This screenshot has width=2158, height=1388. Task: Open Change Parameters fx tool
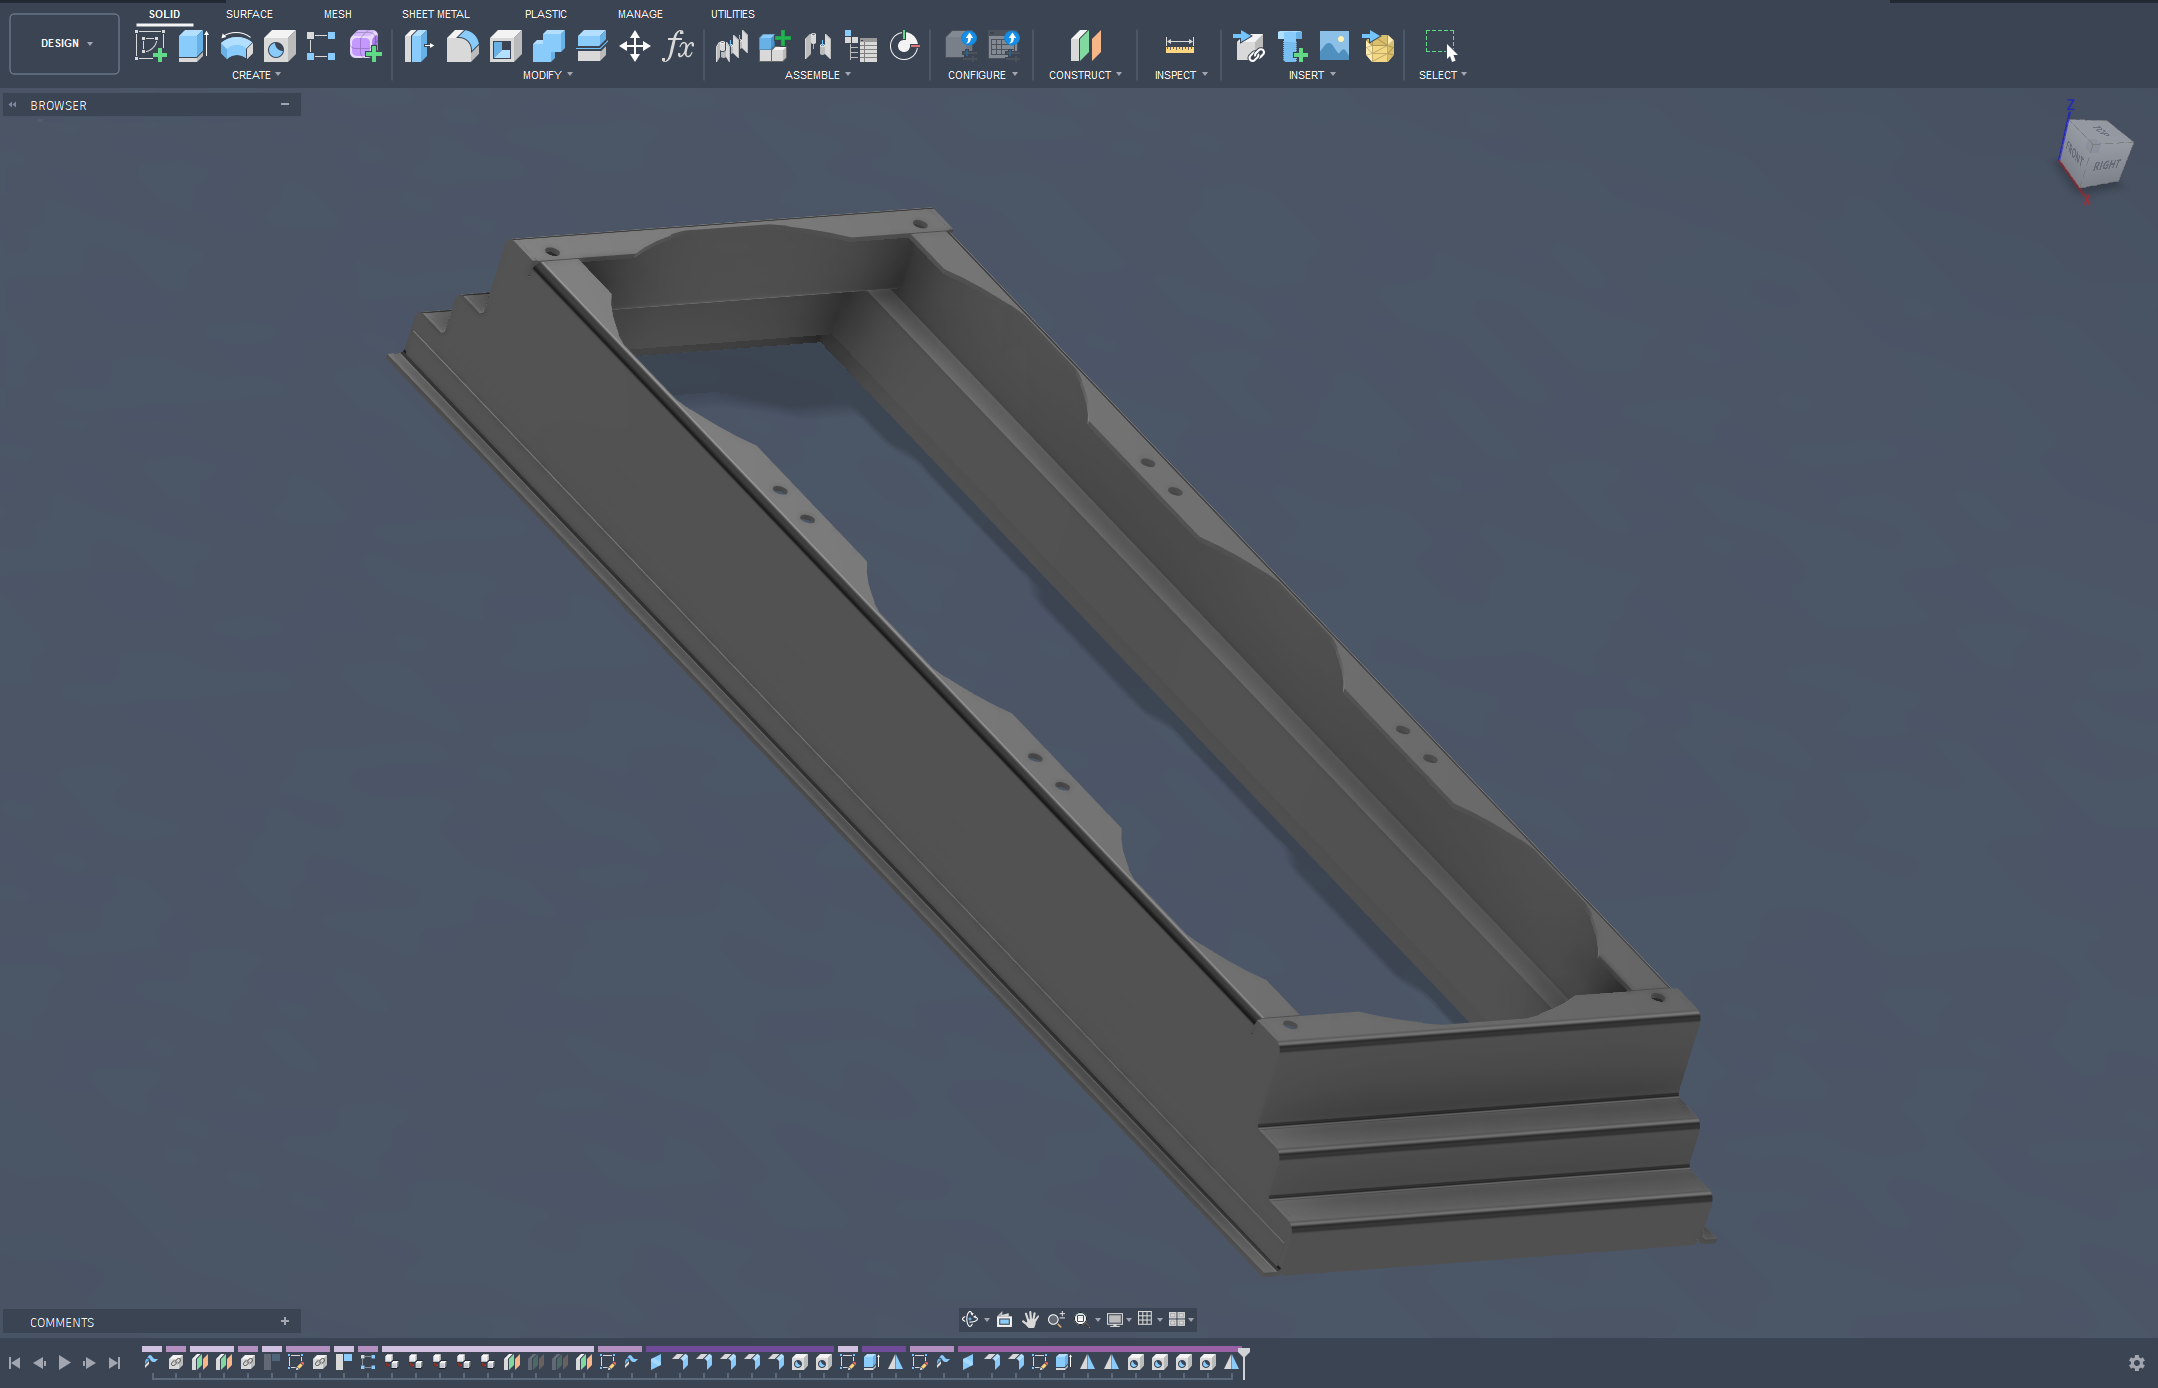coord(678,46)
